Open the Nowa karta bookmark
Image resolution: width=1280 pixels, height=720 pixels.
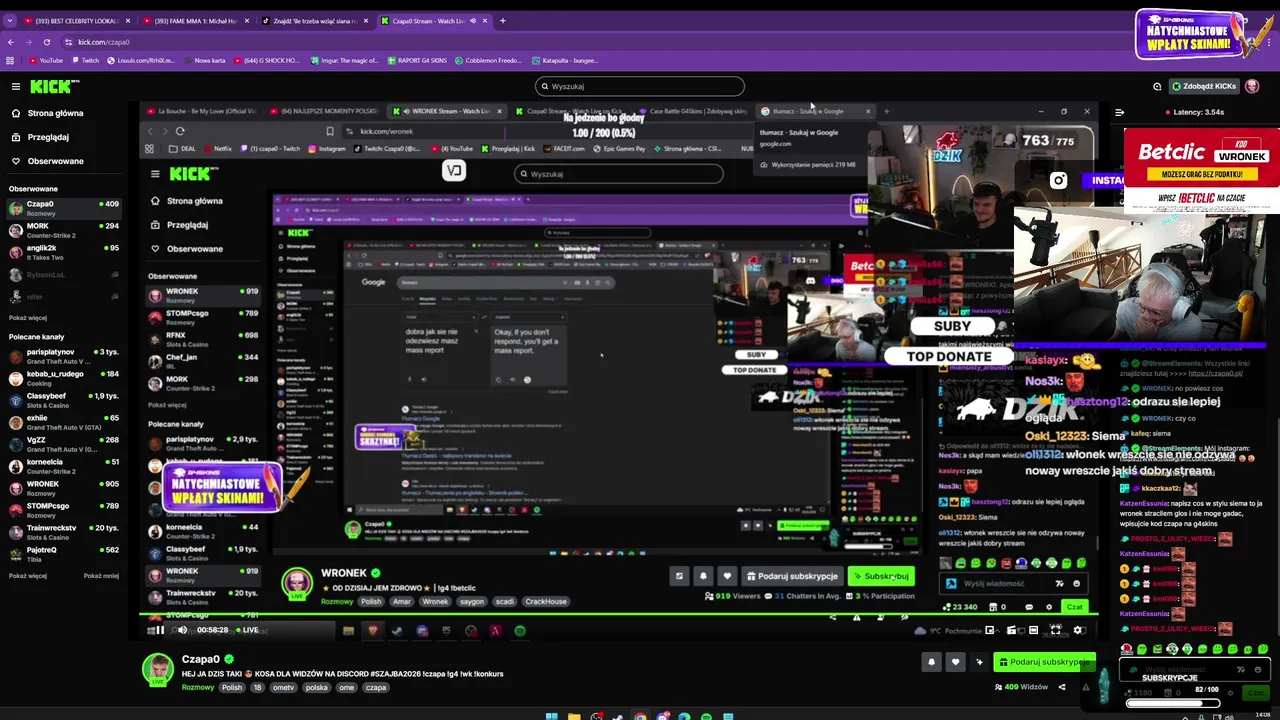click(205, 60)
